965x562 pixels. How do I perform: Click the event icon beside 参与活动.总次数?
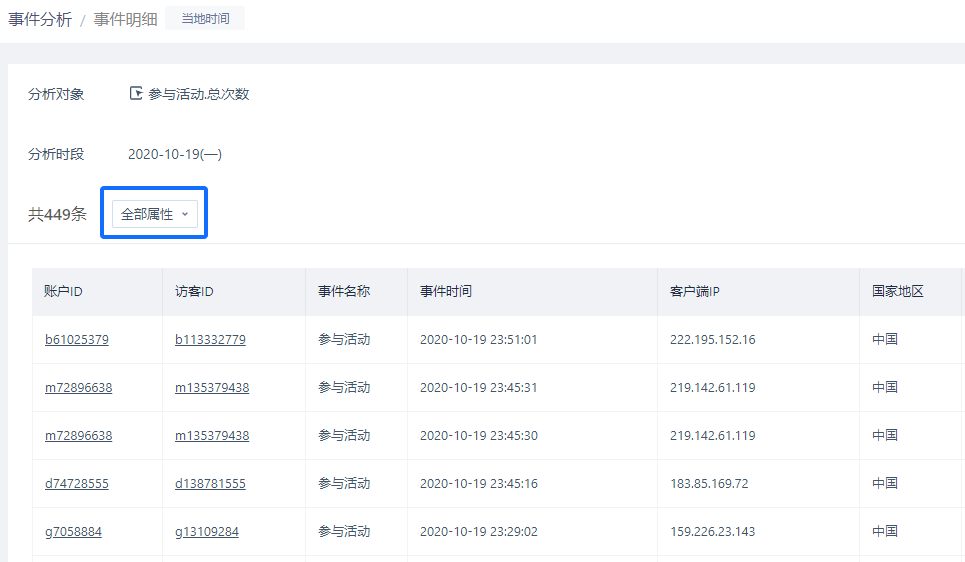pyautogui.click(x=136, y=94)
